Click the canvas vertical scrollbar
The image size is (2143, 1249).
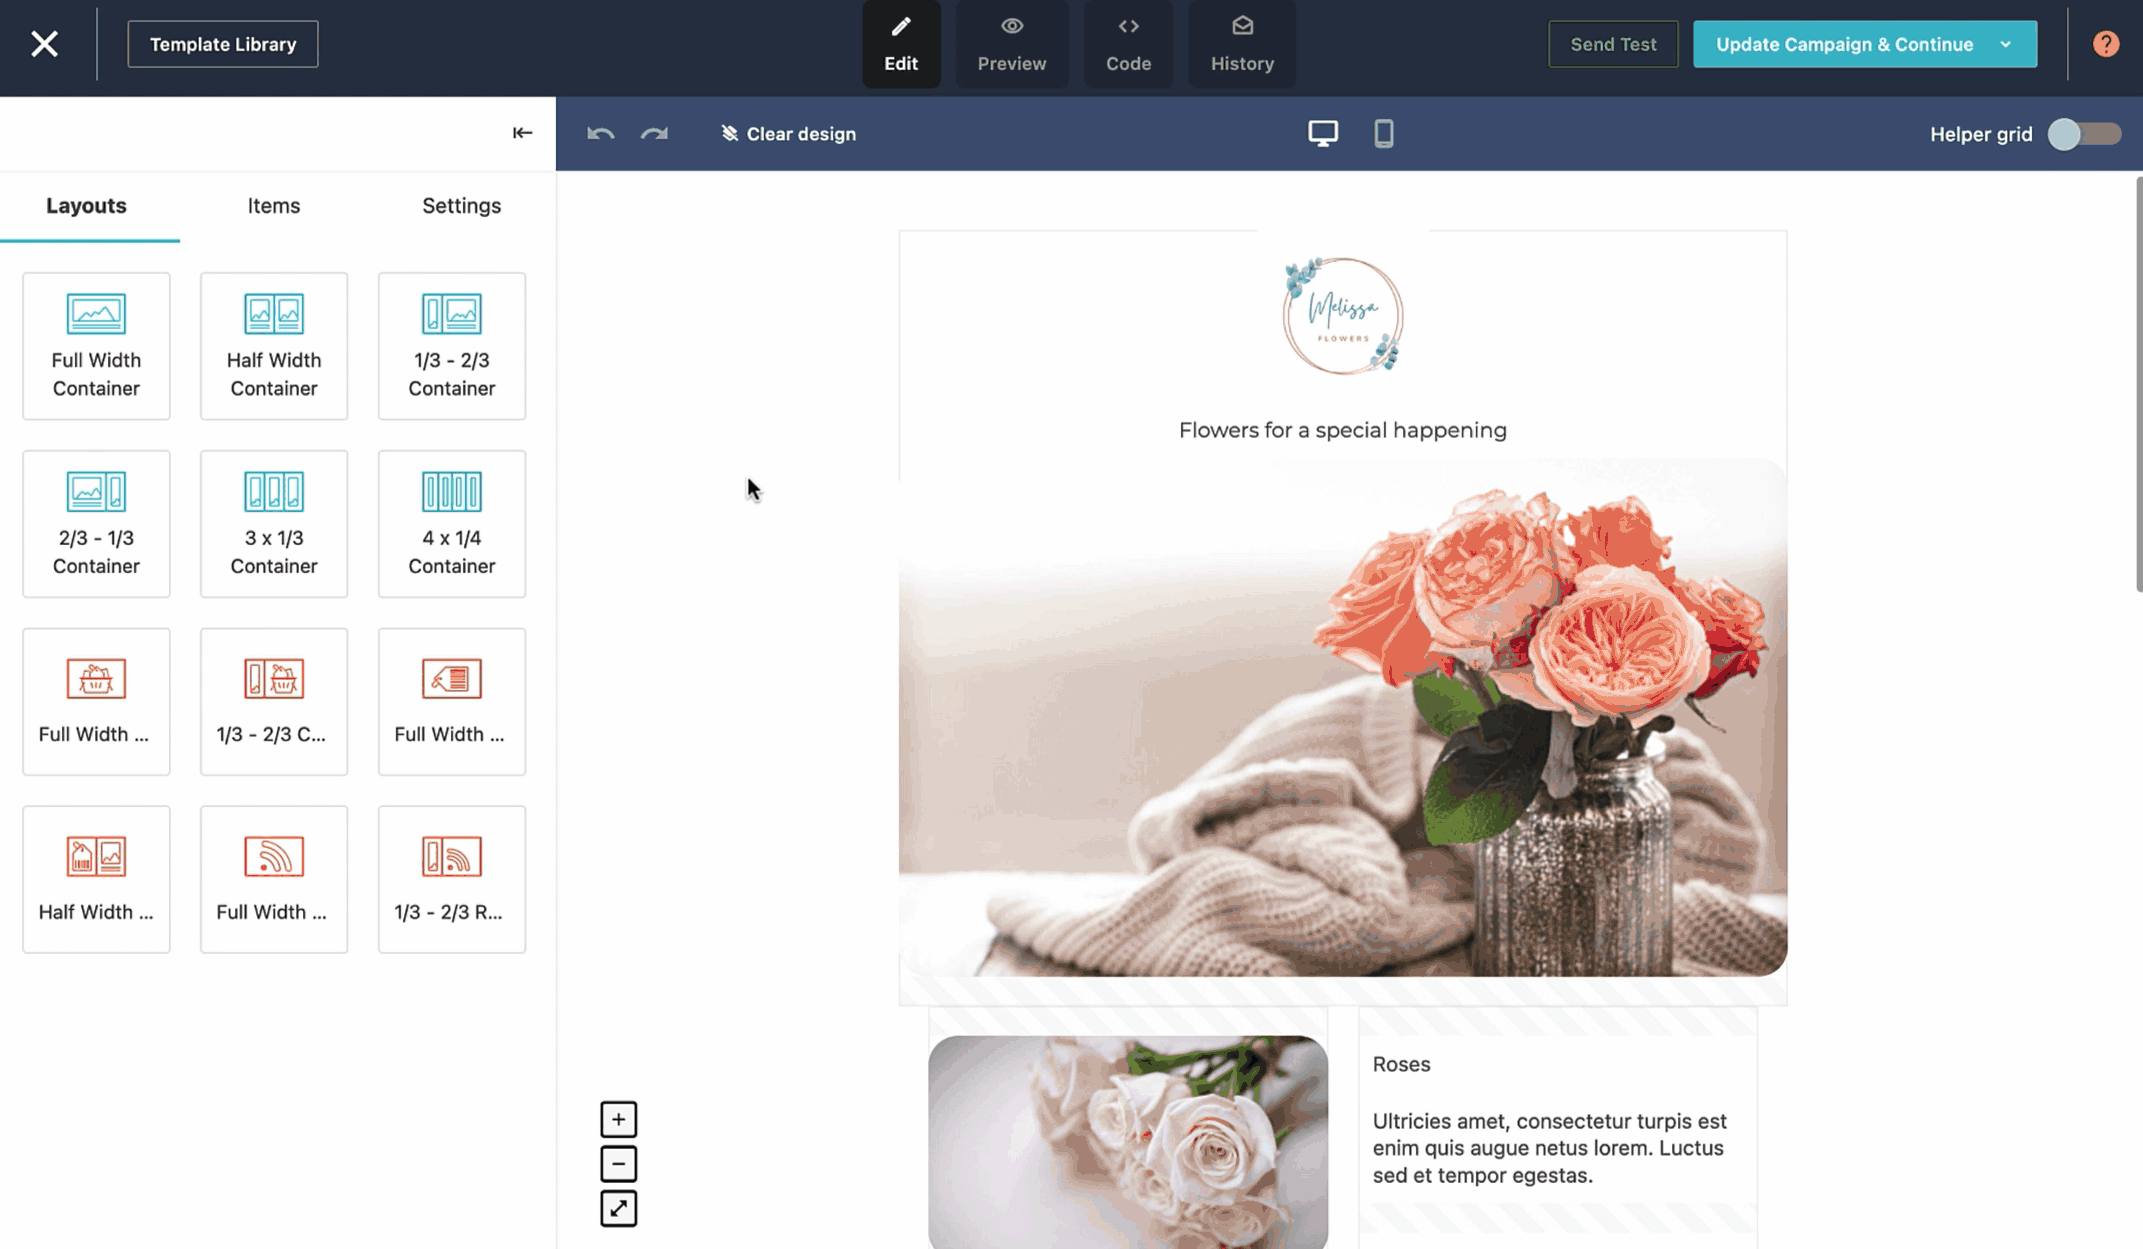[x=2139, y=384]
